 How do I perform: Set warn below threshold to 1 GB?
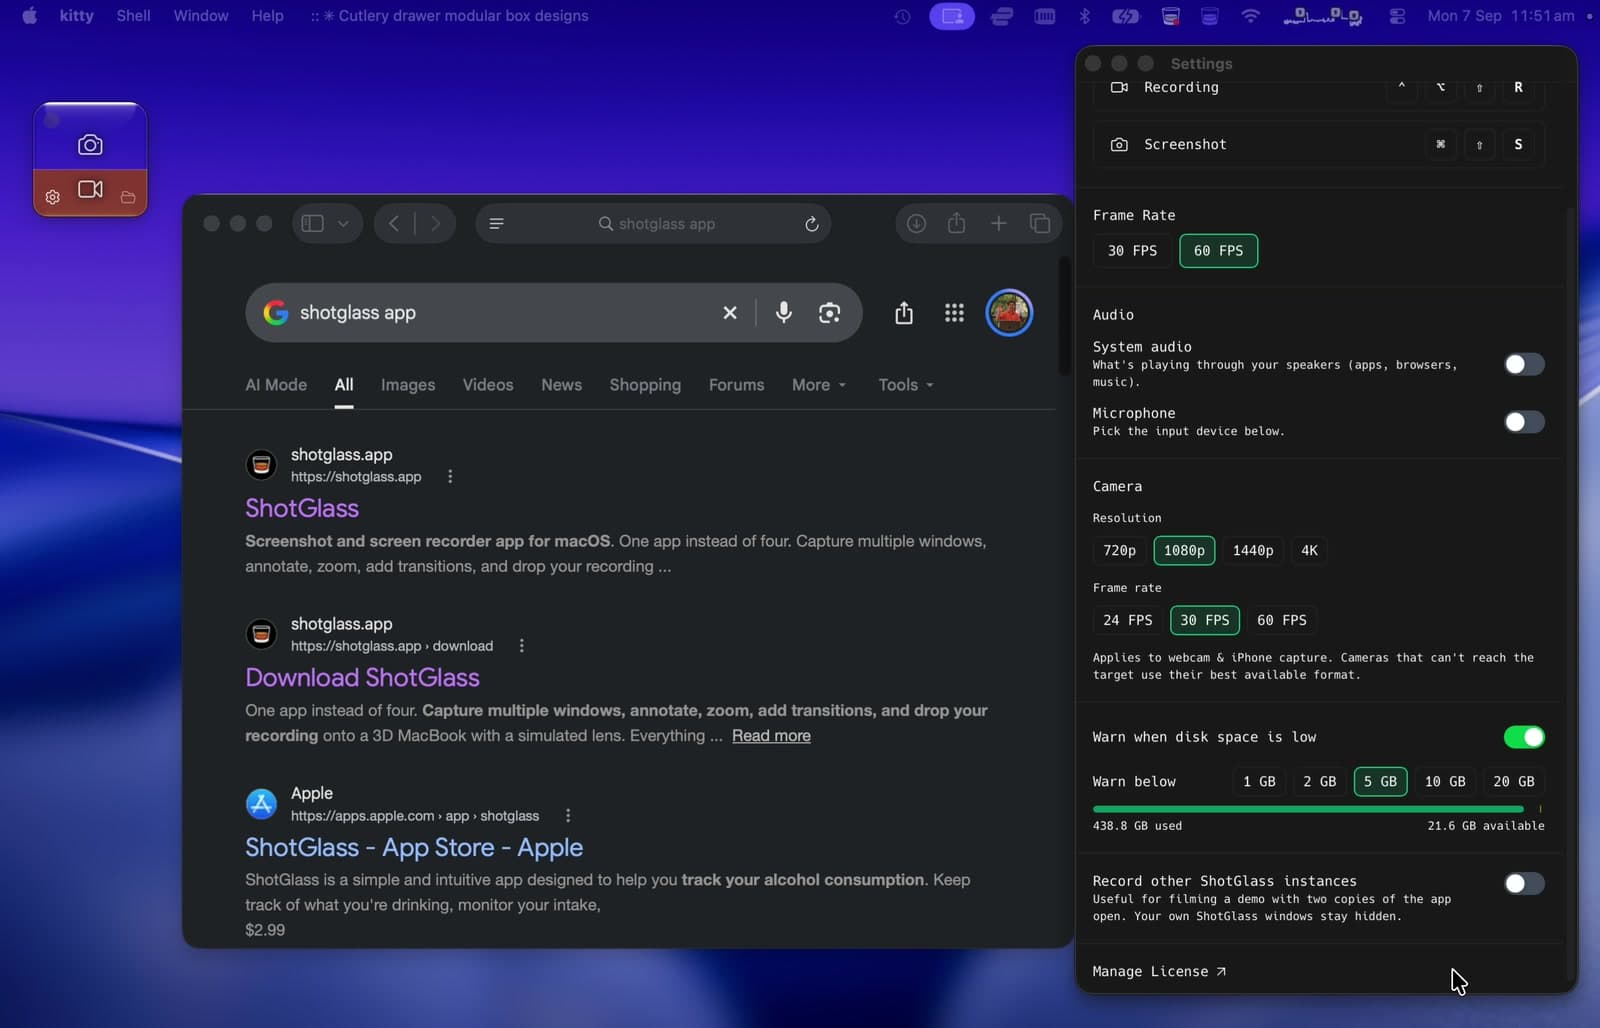click(1259, 782)
